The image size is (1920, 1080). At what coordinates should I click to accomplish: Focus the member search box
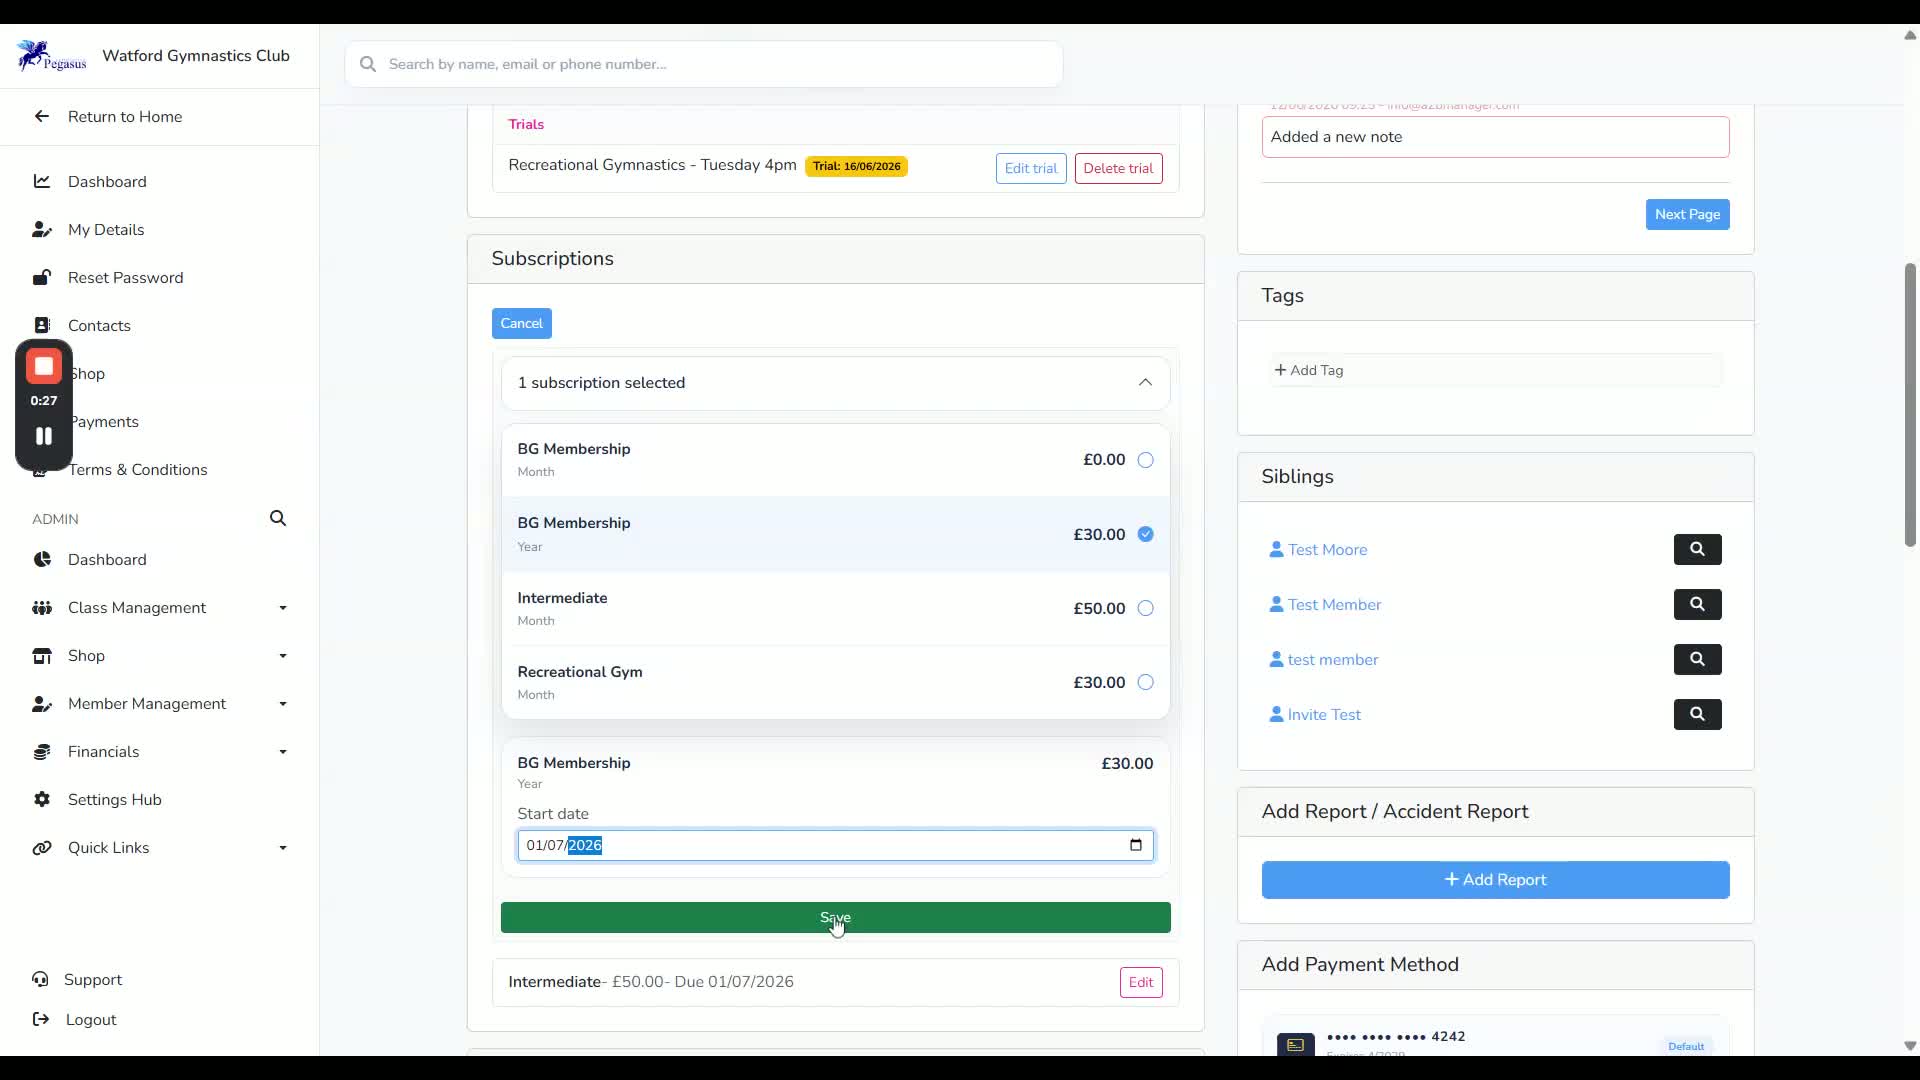click(x=704, y=64)
